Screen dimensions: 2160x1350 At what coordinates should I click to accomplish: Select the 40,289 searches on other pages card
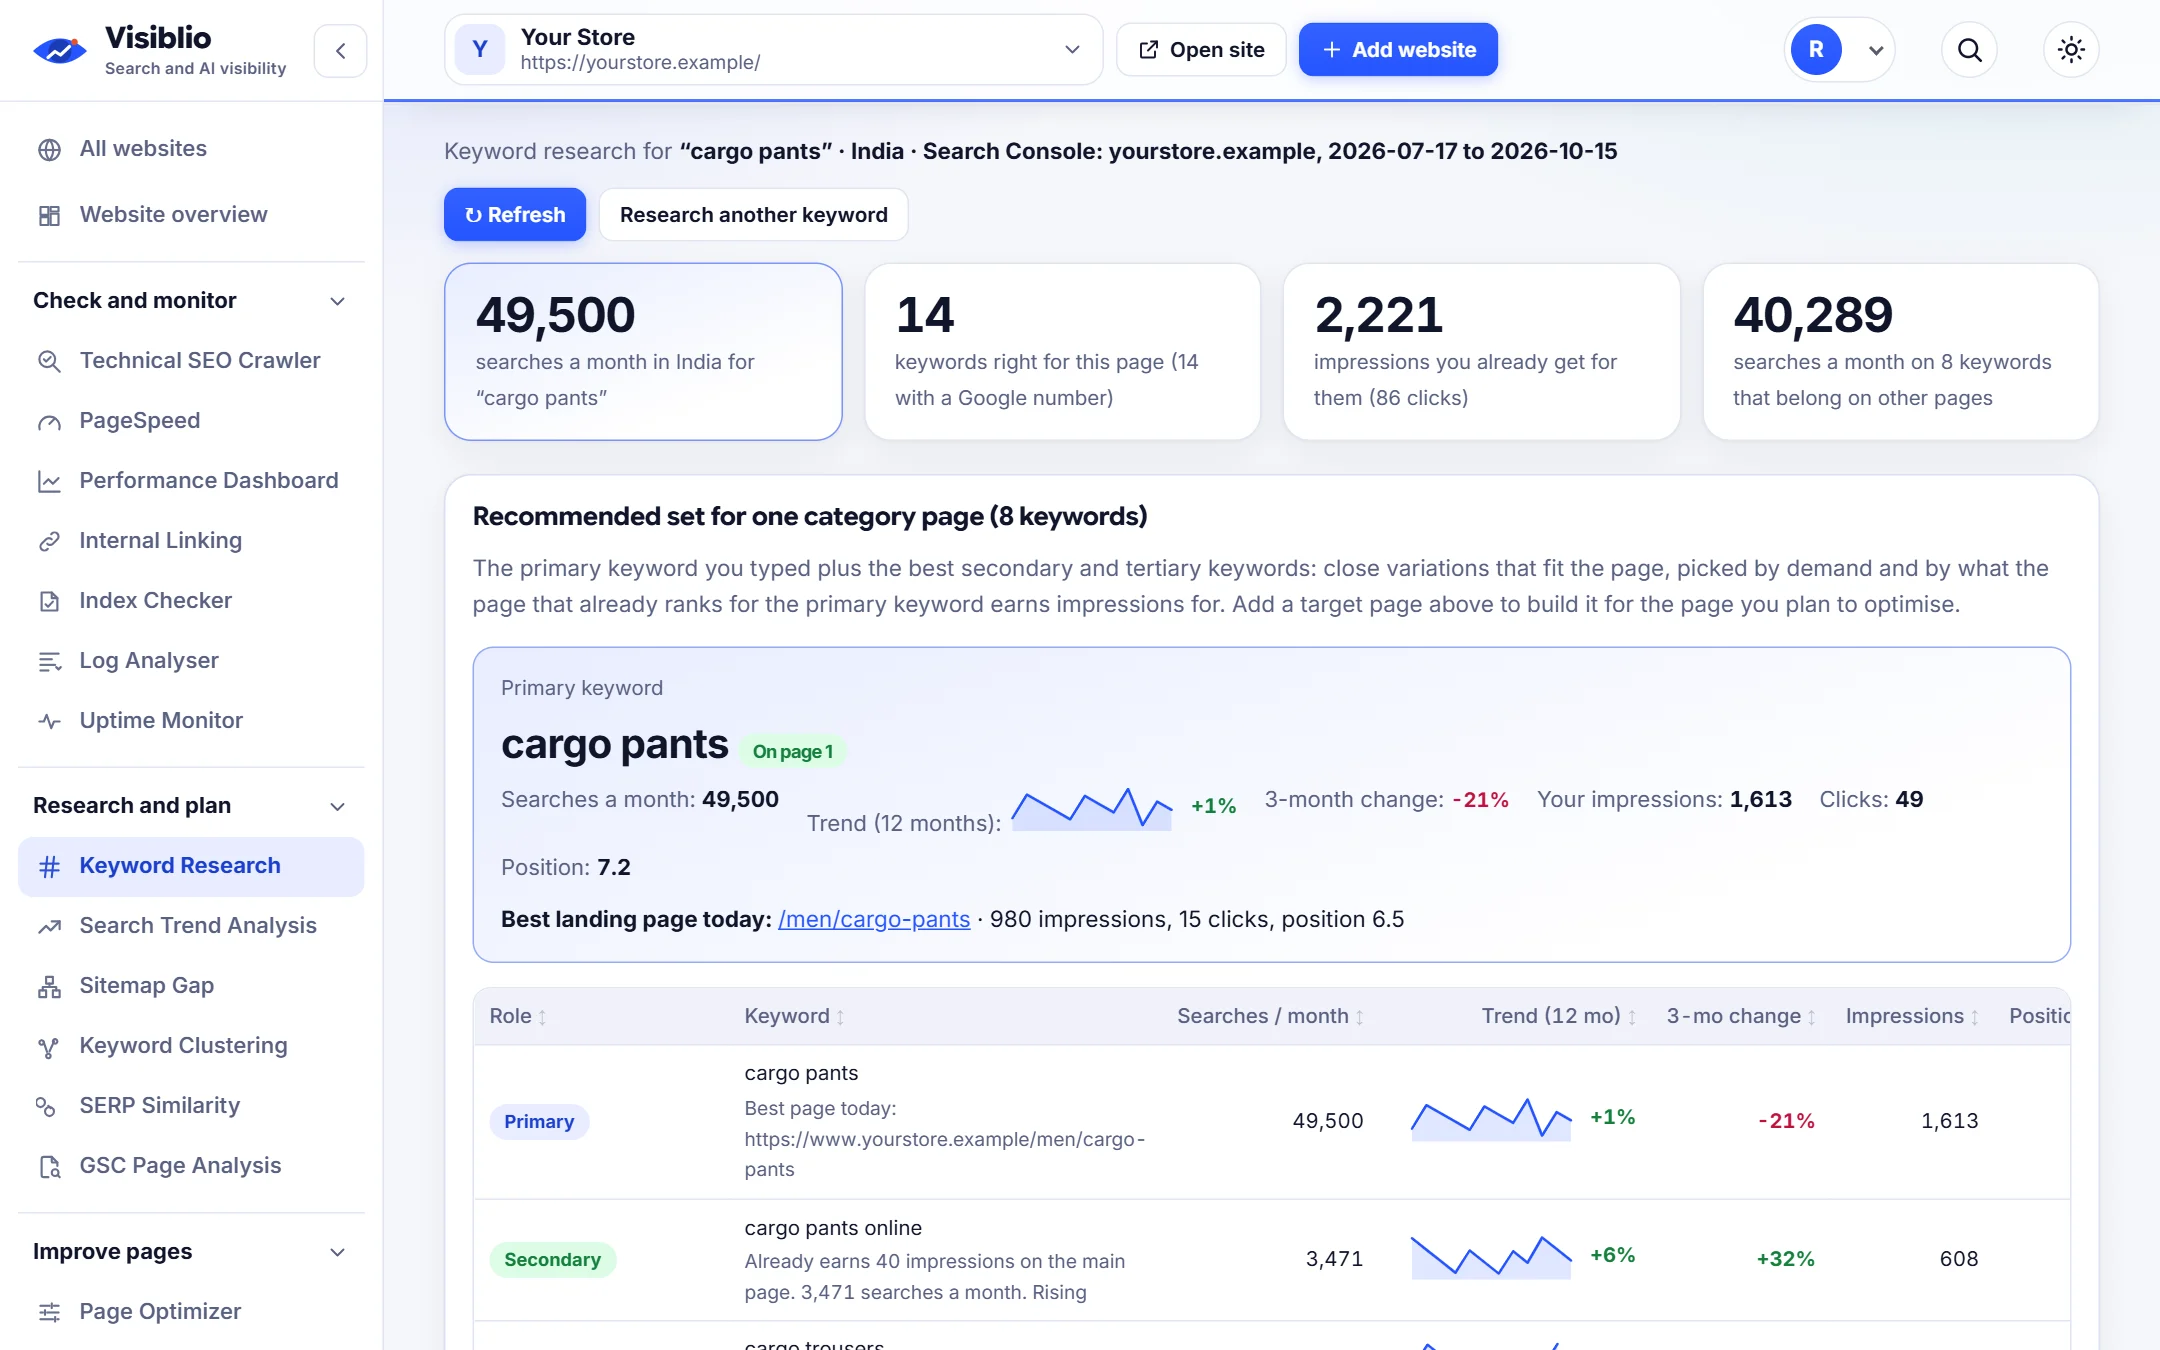point(1900,351)
